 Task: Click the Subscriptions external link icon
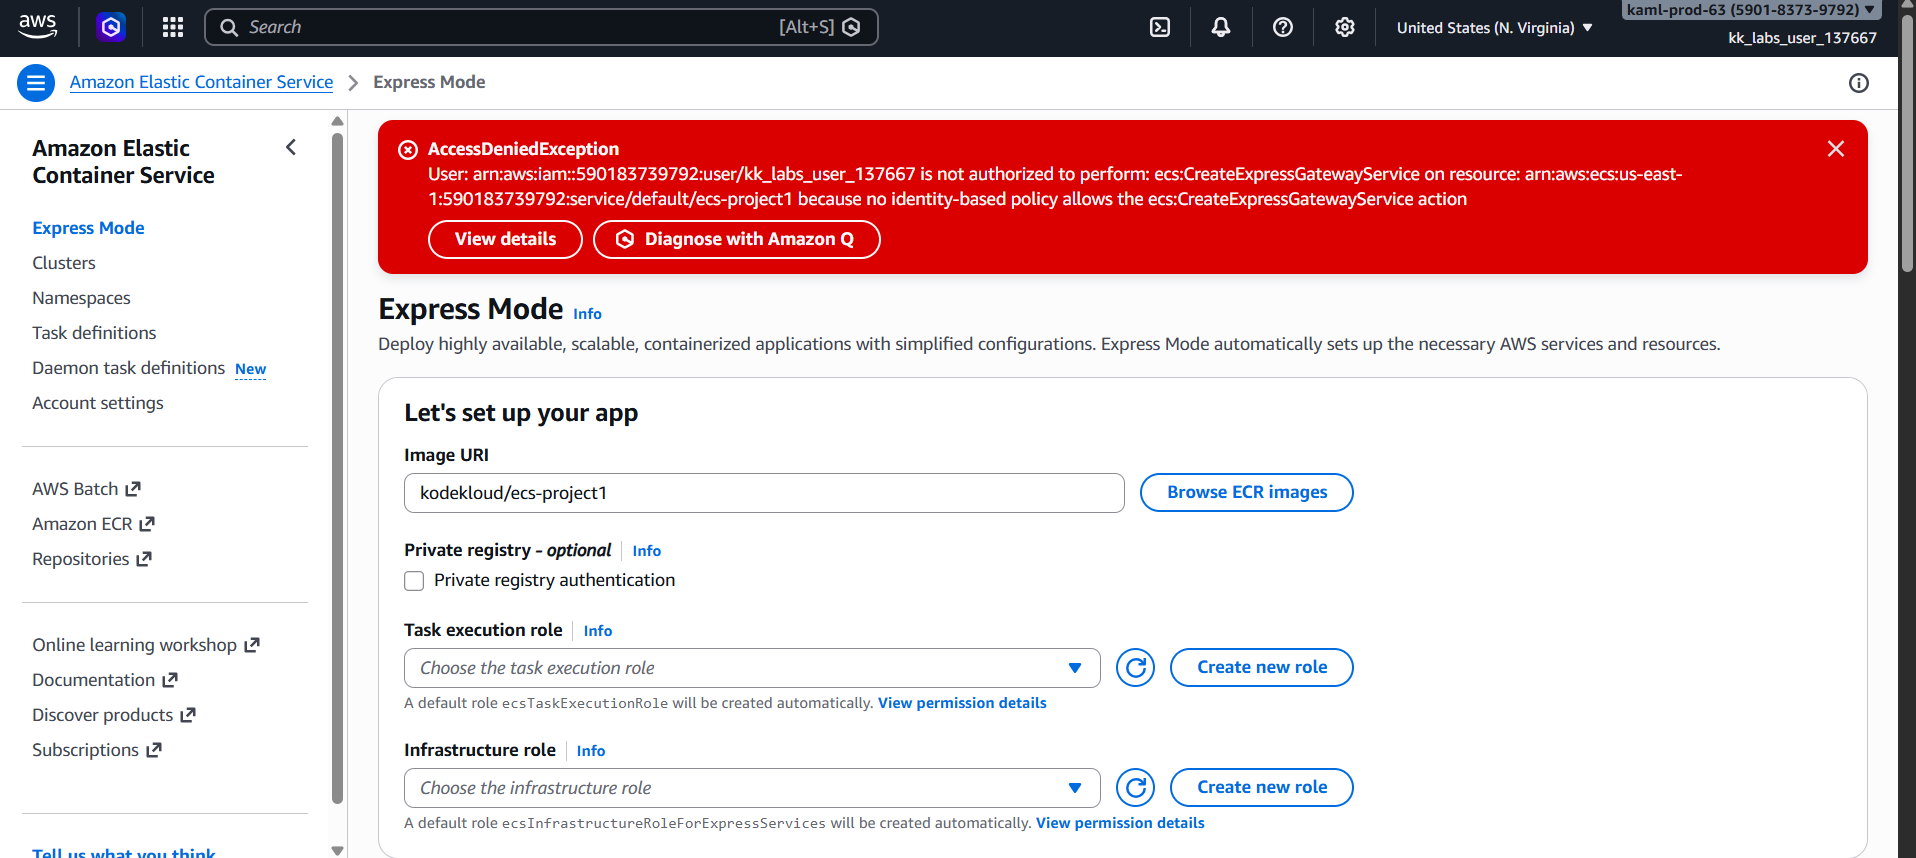(x=154, y=750)
